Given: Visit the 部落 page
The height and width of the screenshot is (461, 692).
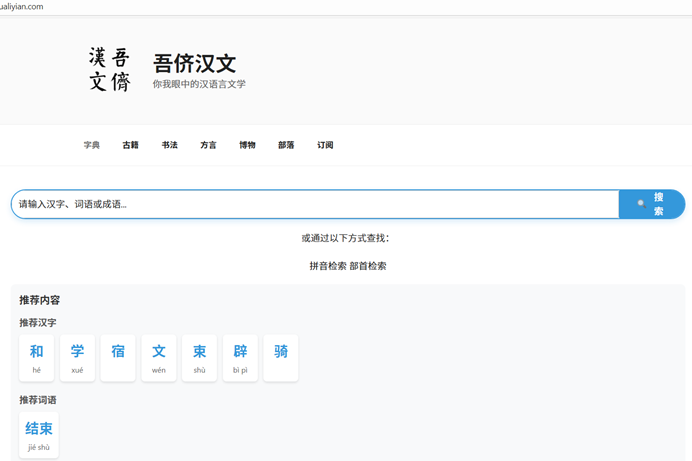Looking at the screenshot, I should [286, 145].
